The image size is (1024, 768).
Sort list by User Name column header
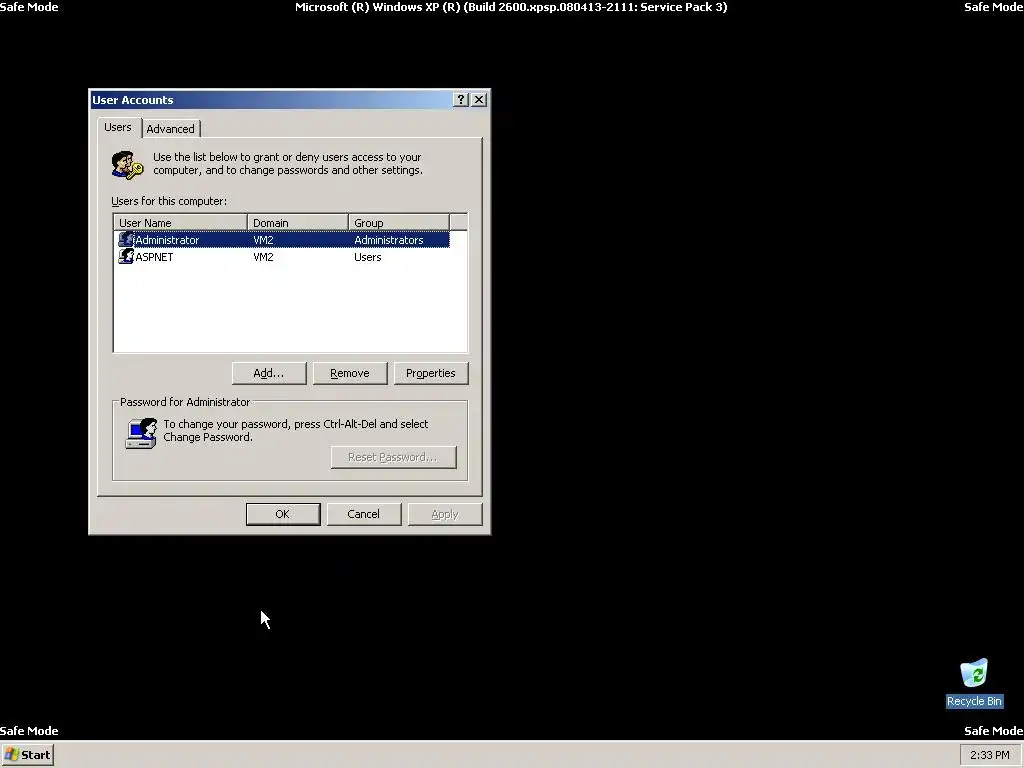click(x=181, y=223)
